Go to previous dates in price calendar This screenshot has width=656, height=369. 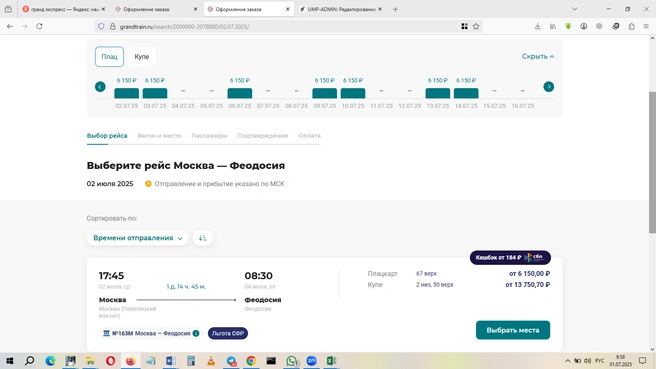coord(100,87)
